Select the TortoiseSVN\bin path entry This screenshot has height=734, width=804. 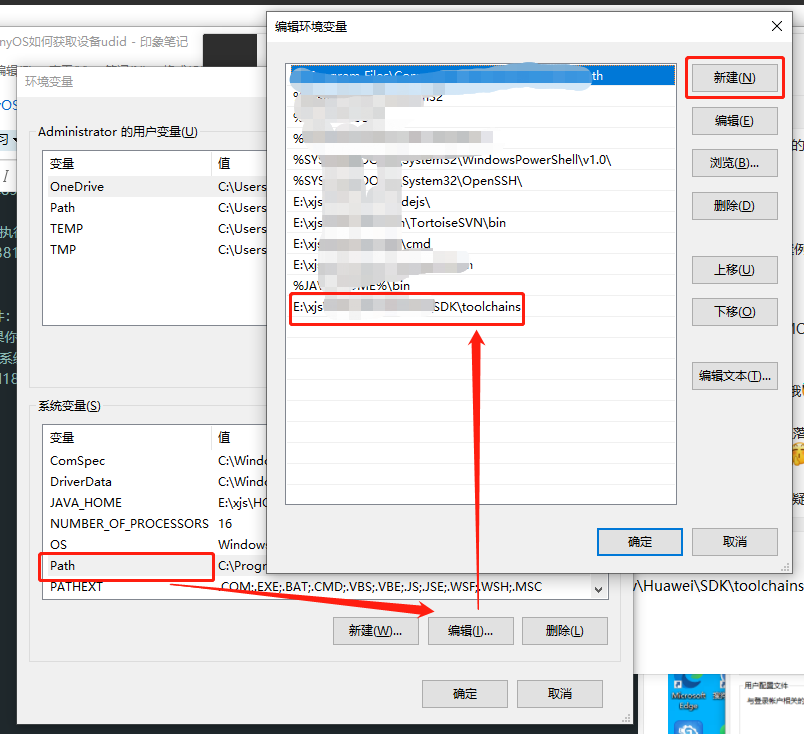(400, 223)
